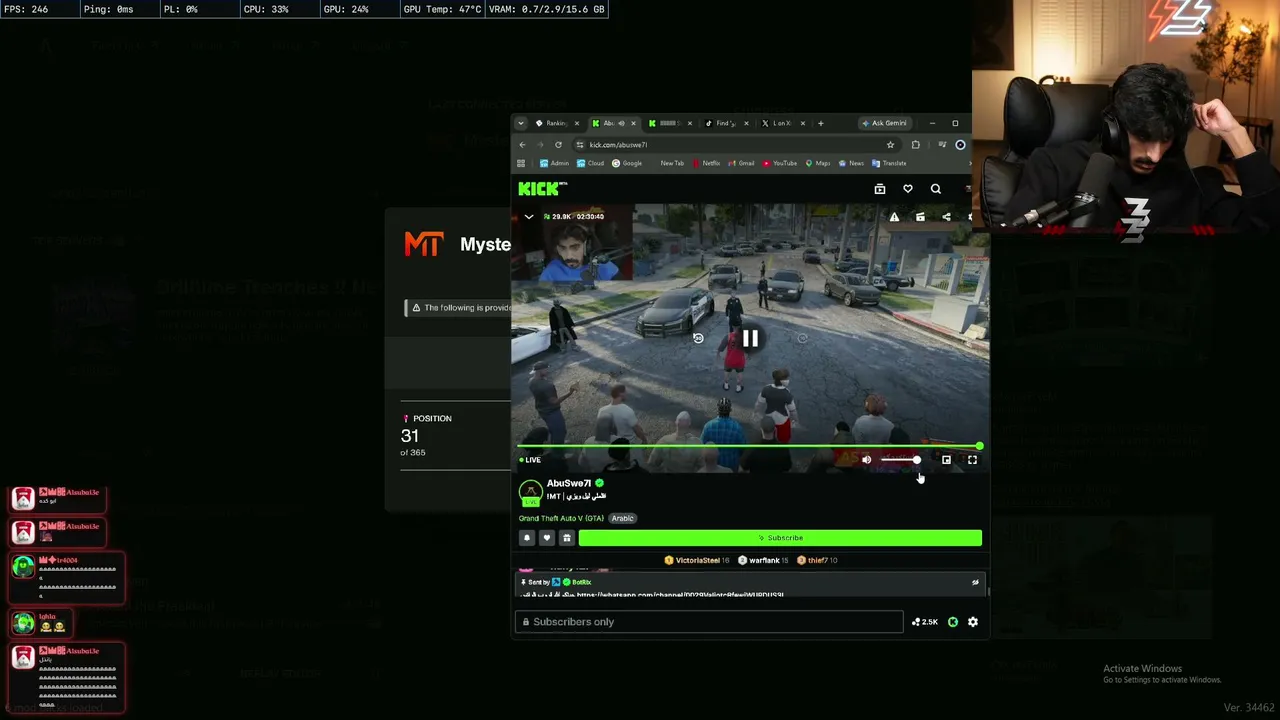Reload the Kick page
The width and height of the screenshot is (1280, 720).
(558, 145)
